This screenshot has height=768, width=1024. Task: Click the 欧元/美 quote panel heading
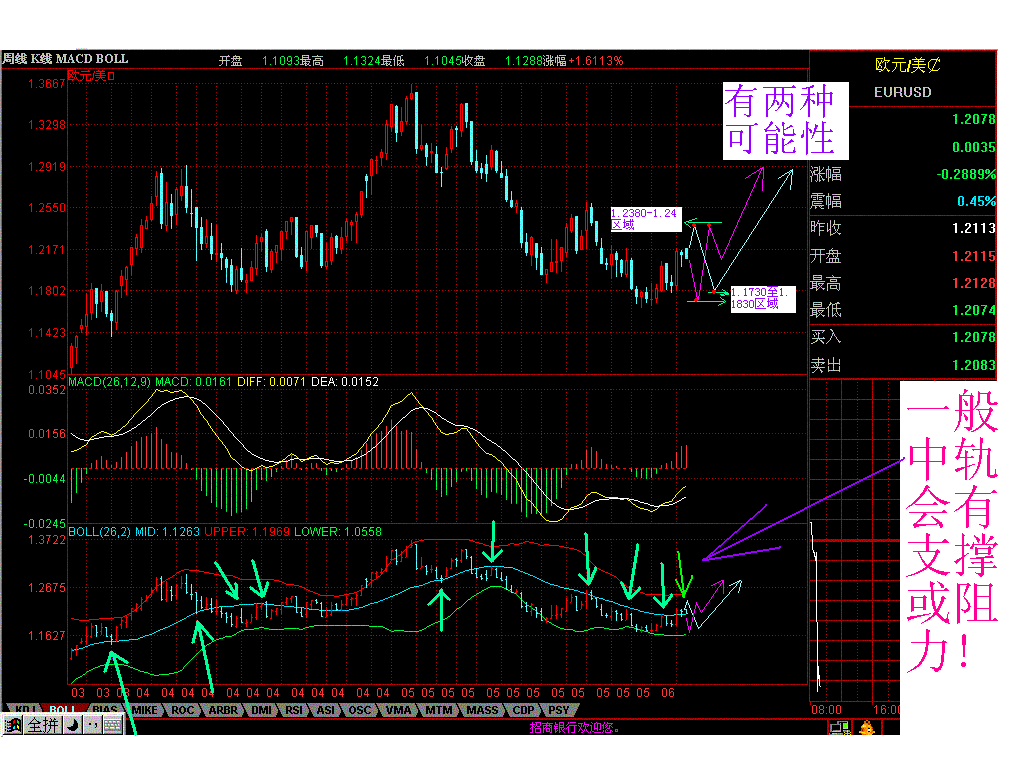tap(907, 65)
